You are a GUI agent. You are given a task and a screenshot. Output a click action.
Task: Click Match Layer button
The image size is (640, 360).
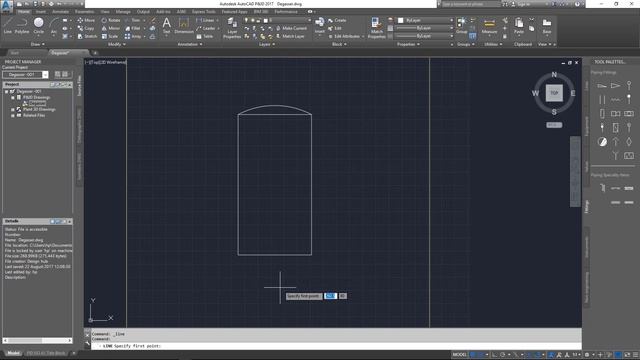coord(290,36)
